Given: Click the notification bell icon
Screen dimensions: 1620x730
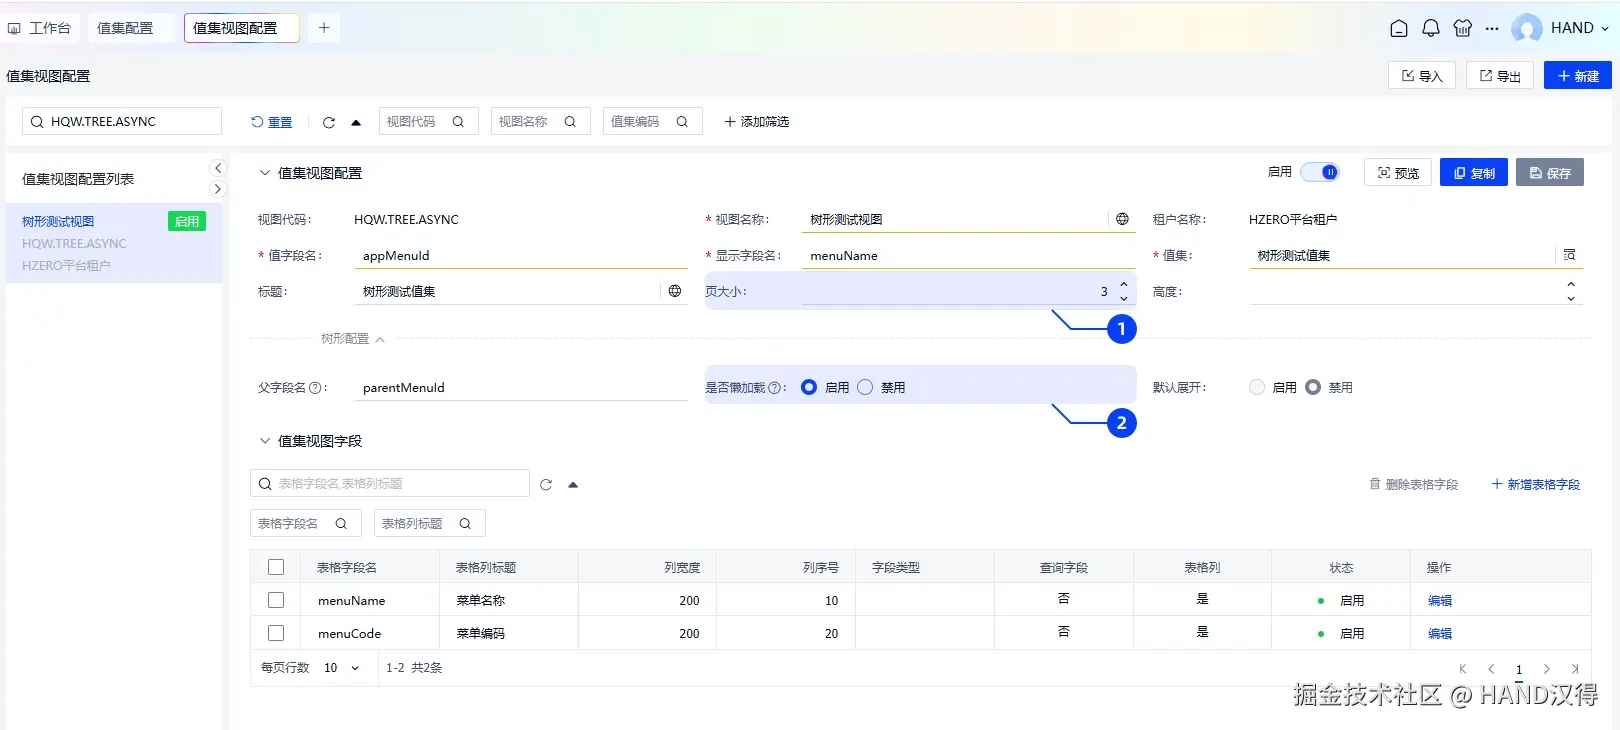Looking at the screenshot, I should pos(1431,28).
